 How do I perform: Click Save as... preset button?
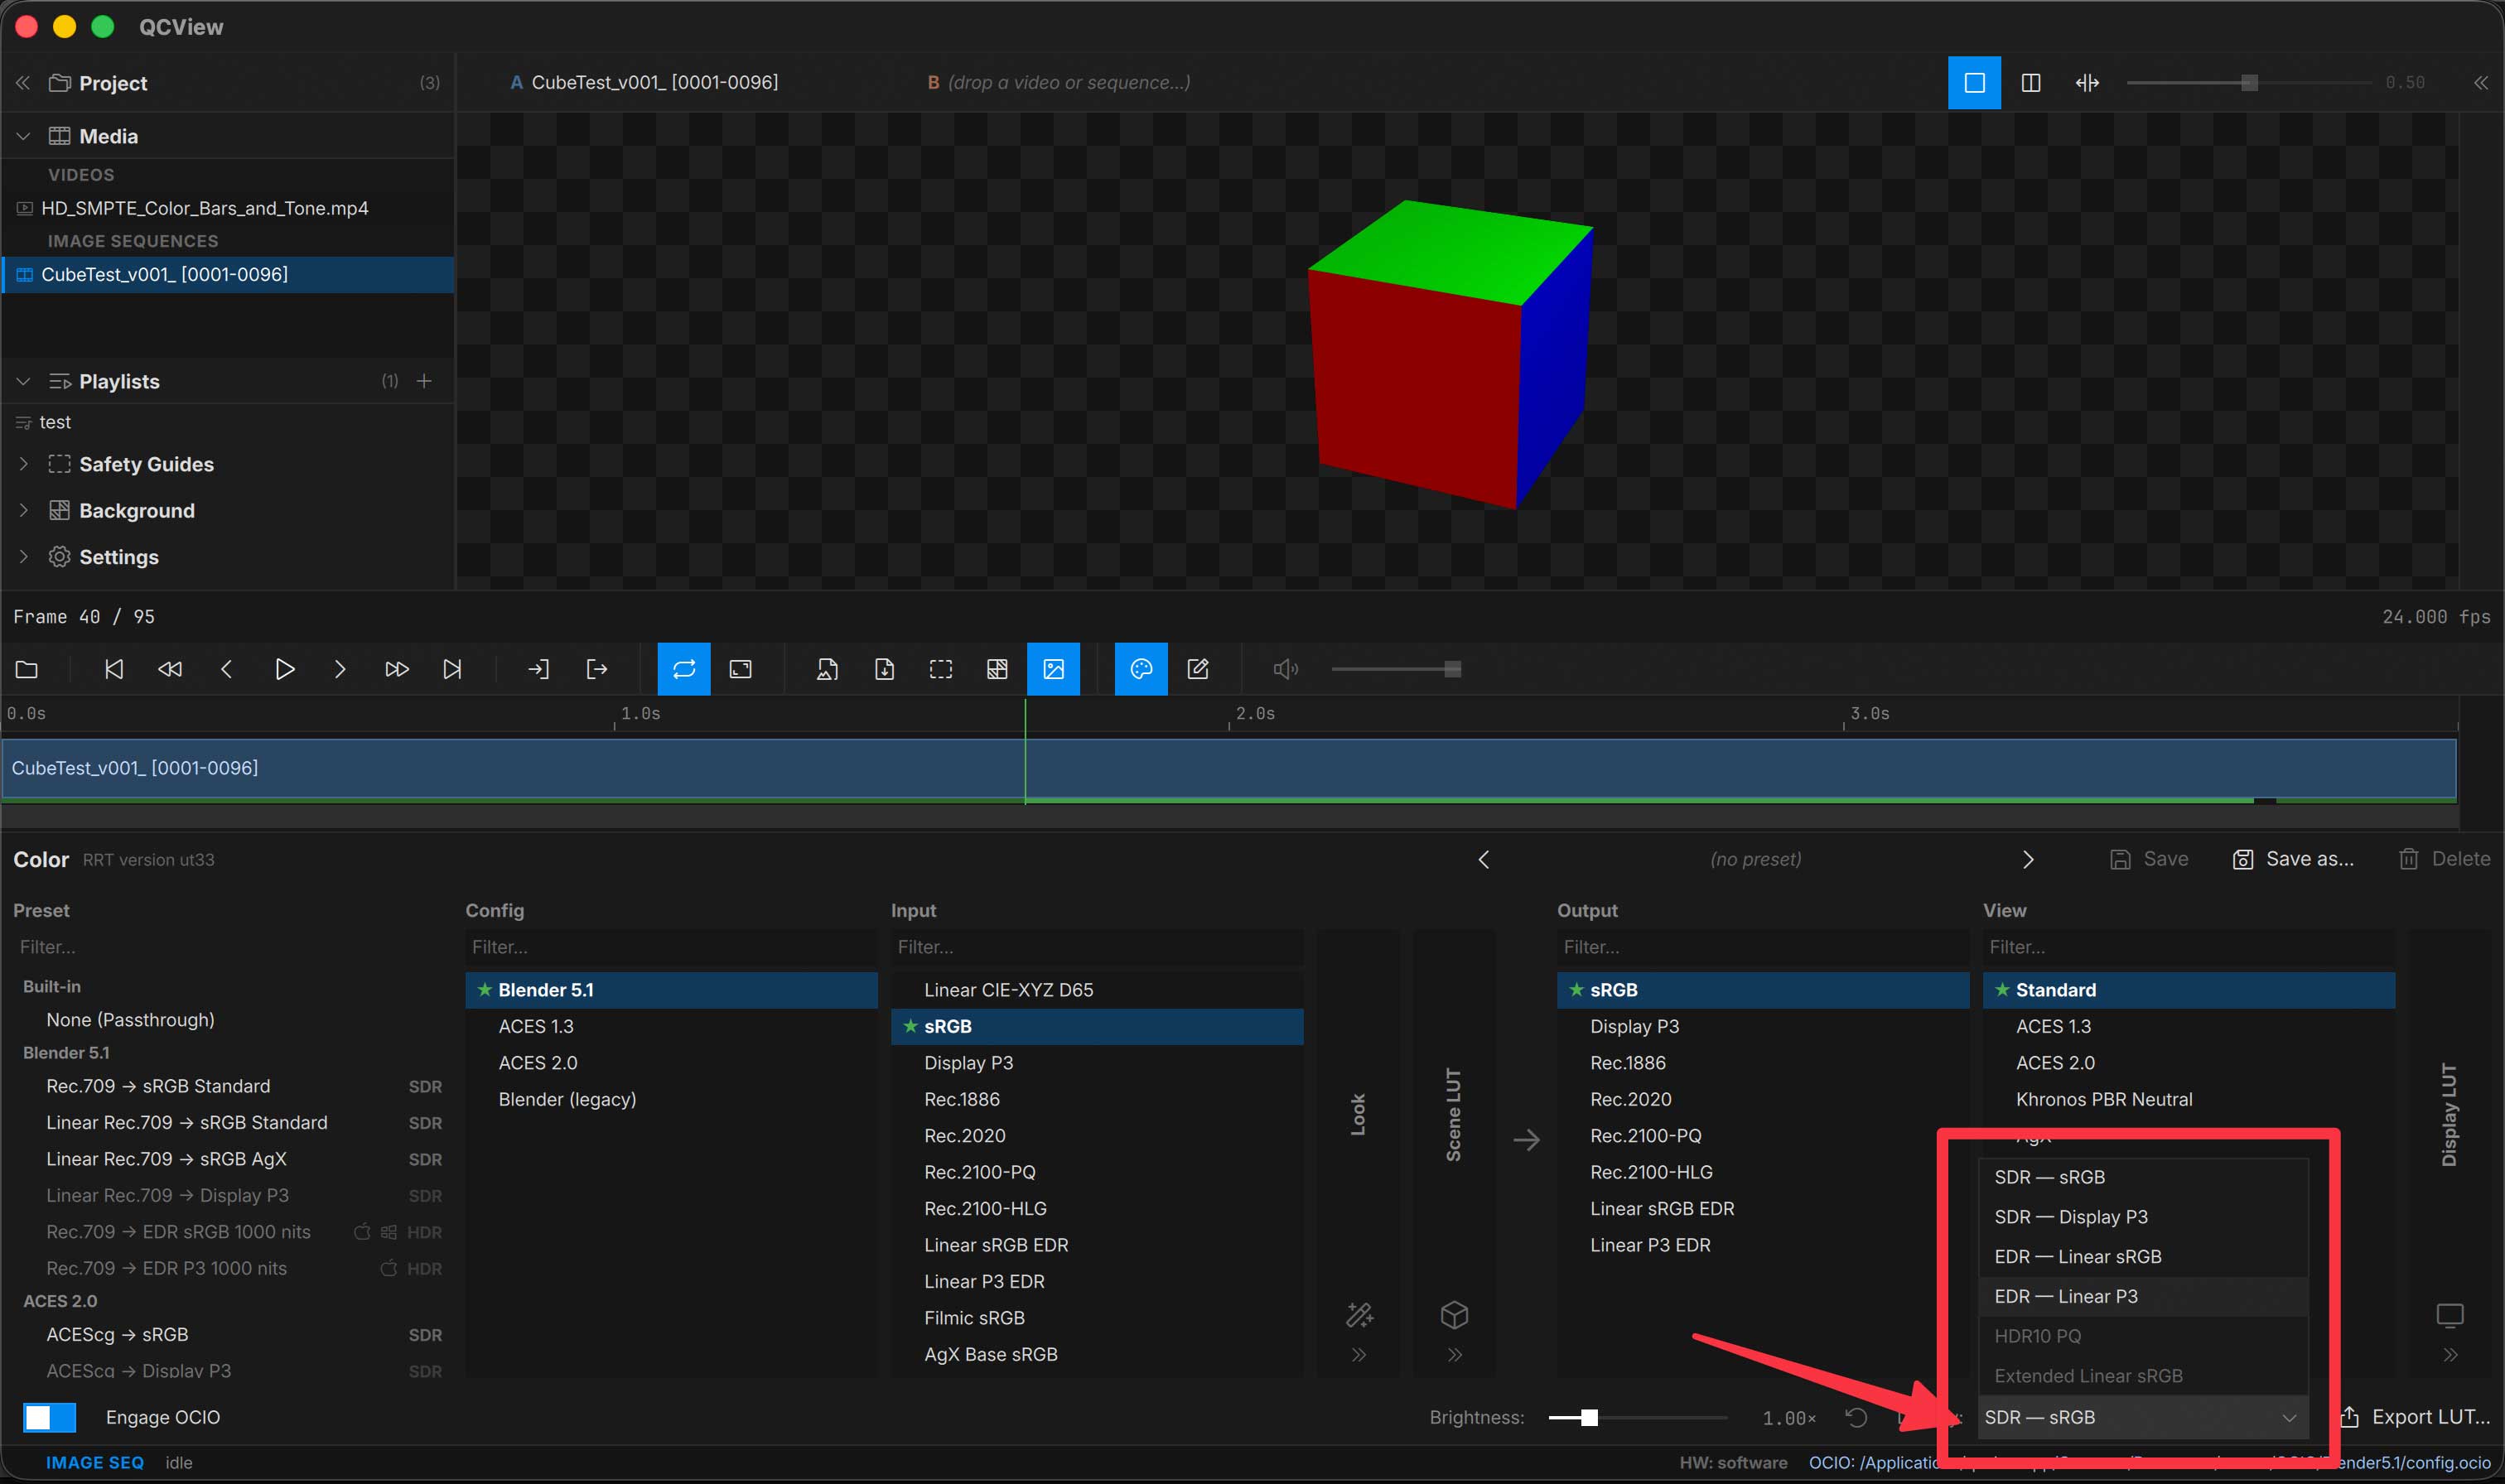[x=2293, y=859]
